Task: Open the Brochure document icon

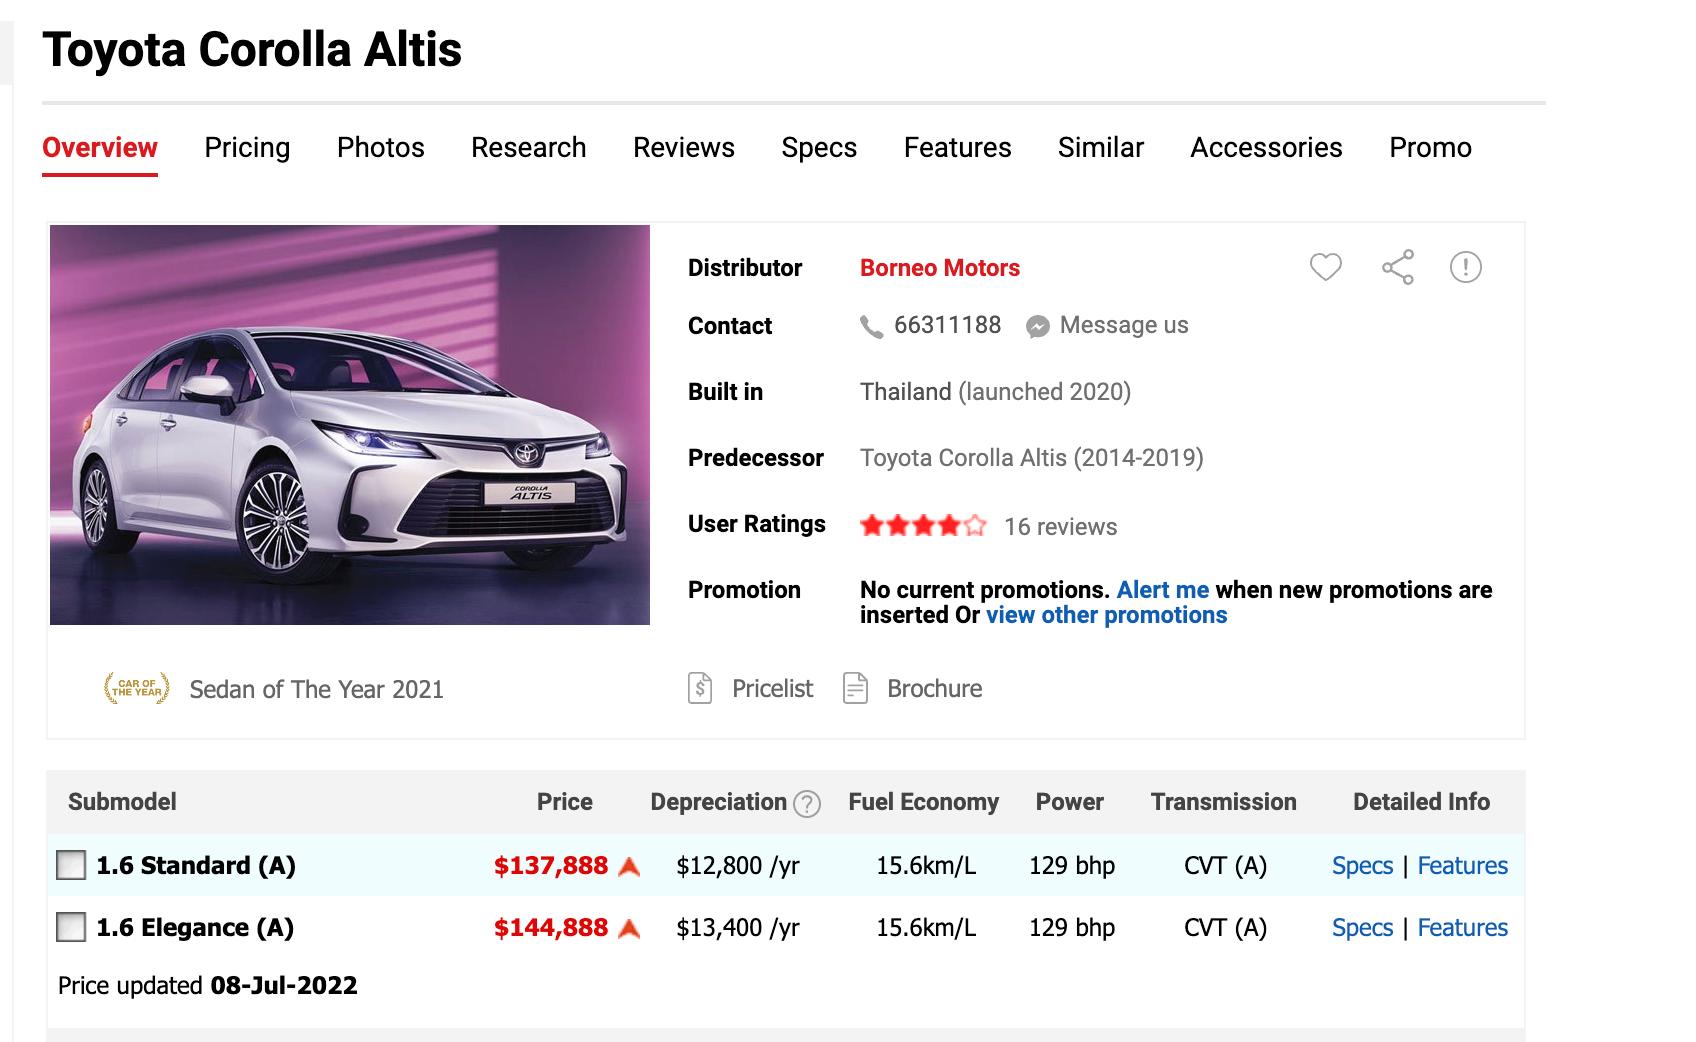Action: click(855, 689)
